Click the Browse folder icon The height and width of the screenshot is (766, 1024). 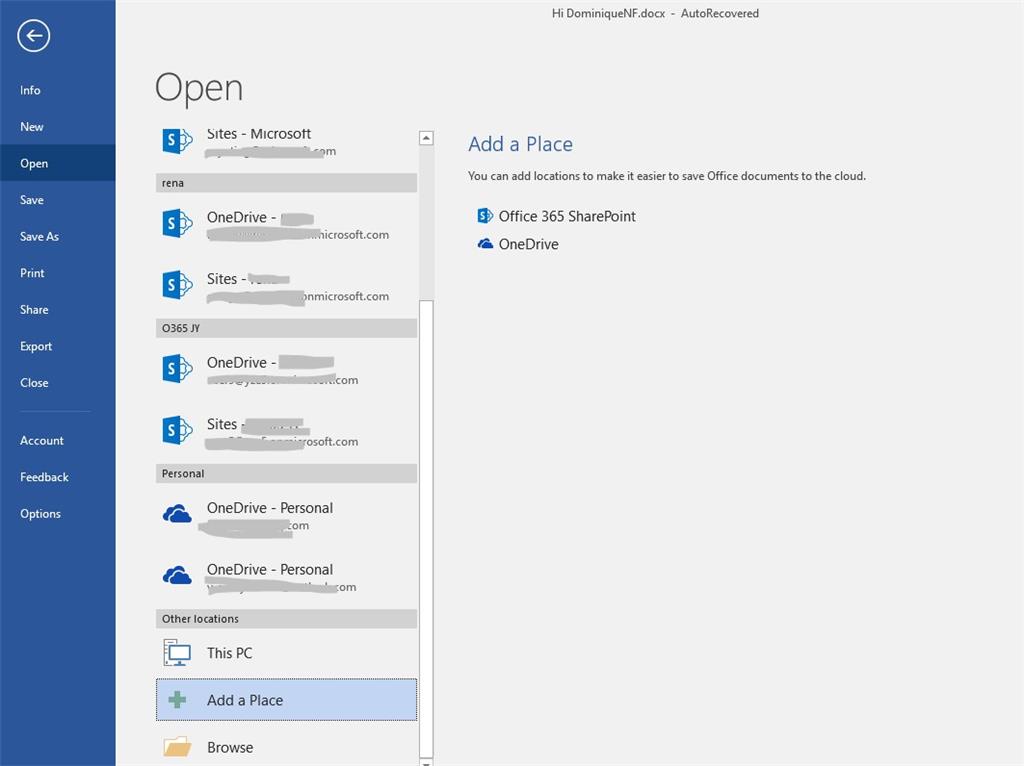[177, 746]
